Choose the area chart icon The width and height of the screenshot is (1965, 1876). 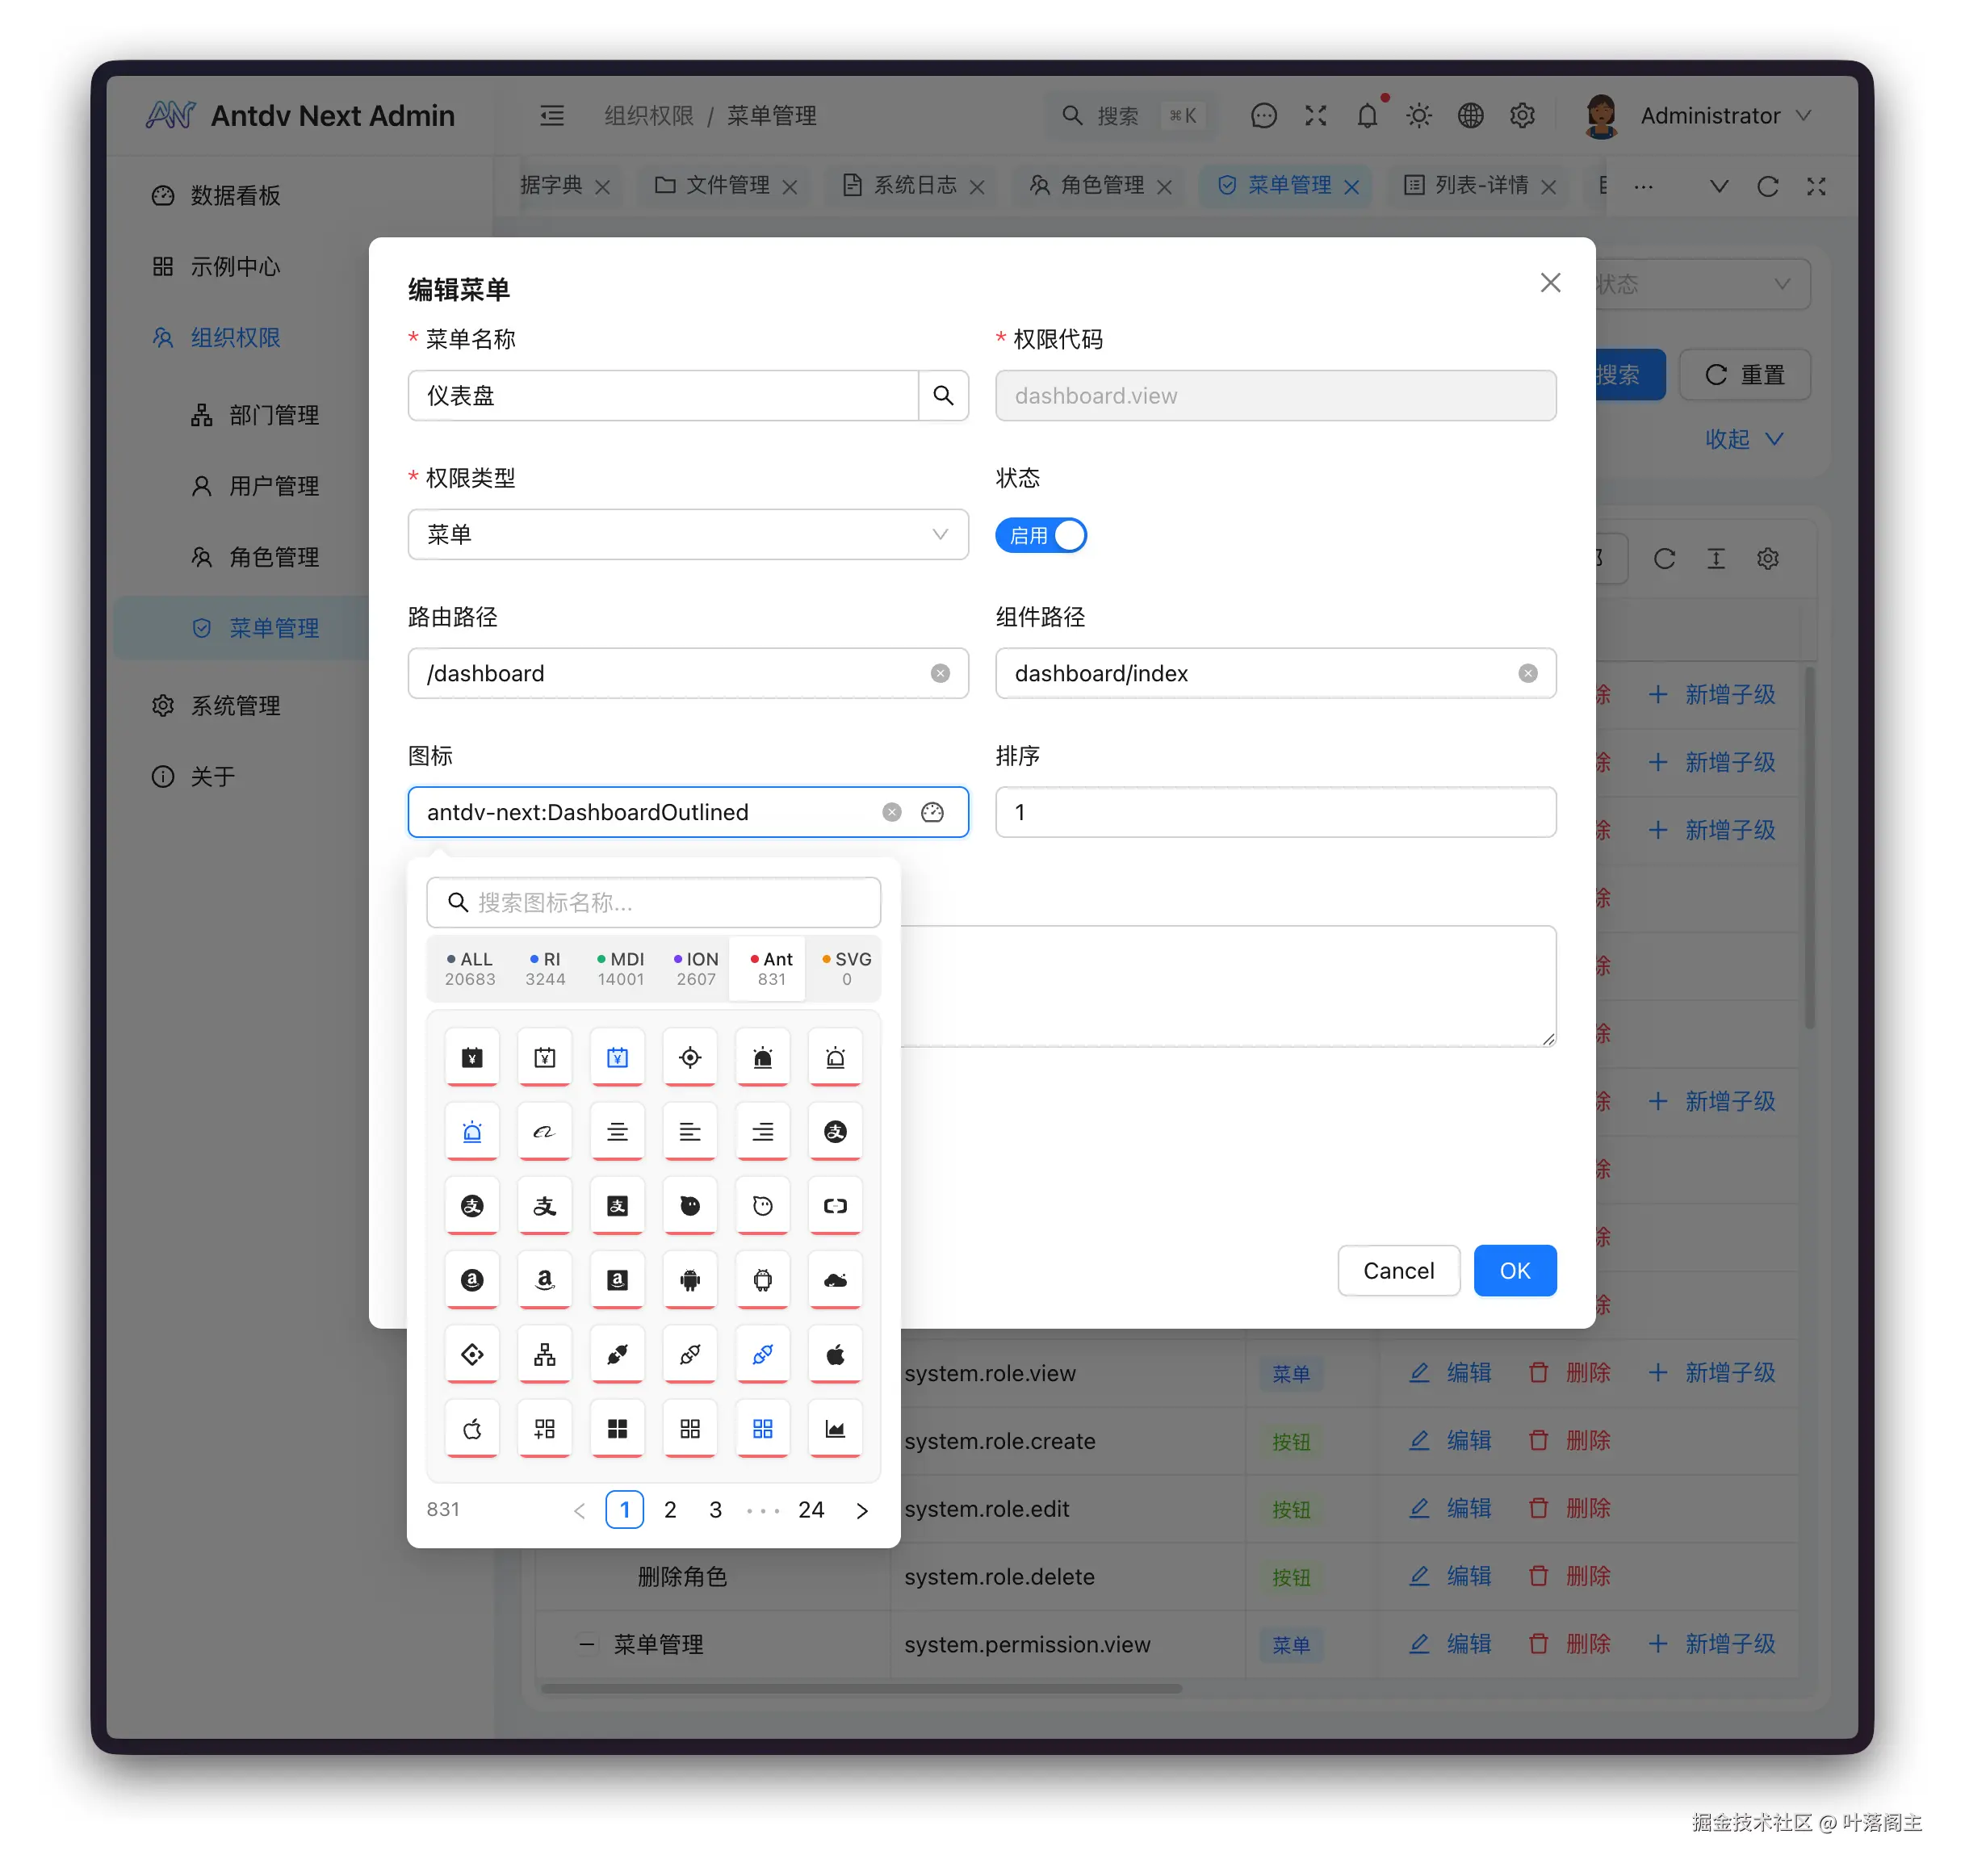[835, 1429]
